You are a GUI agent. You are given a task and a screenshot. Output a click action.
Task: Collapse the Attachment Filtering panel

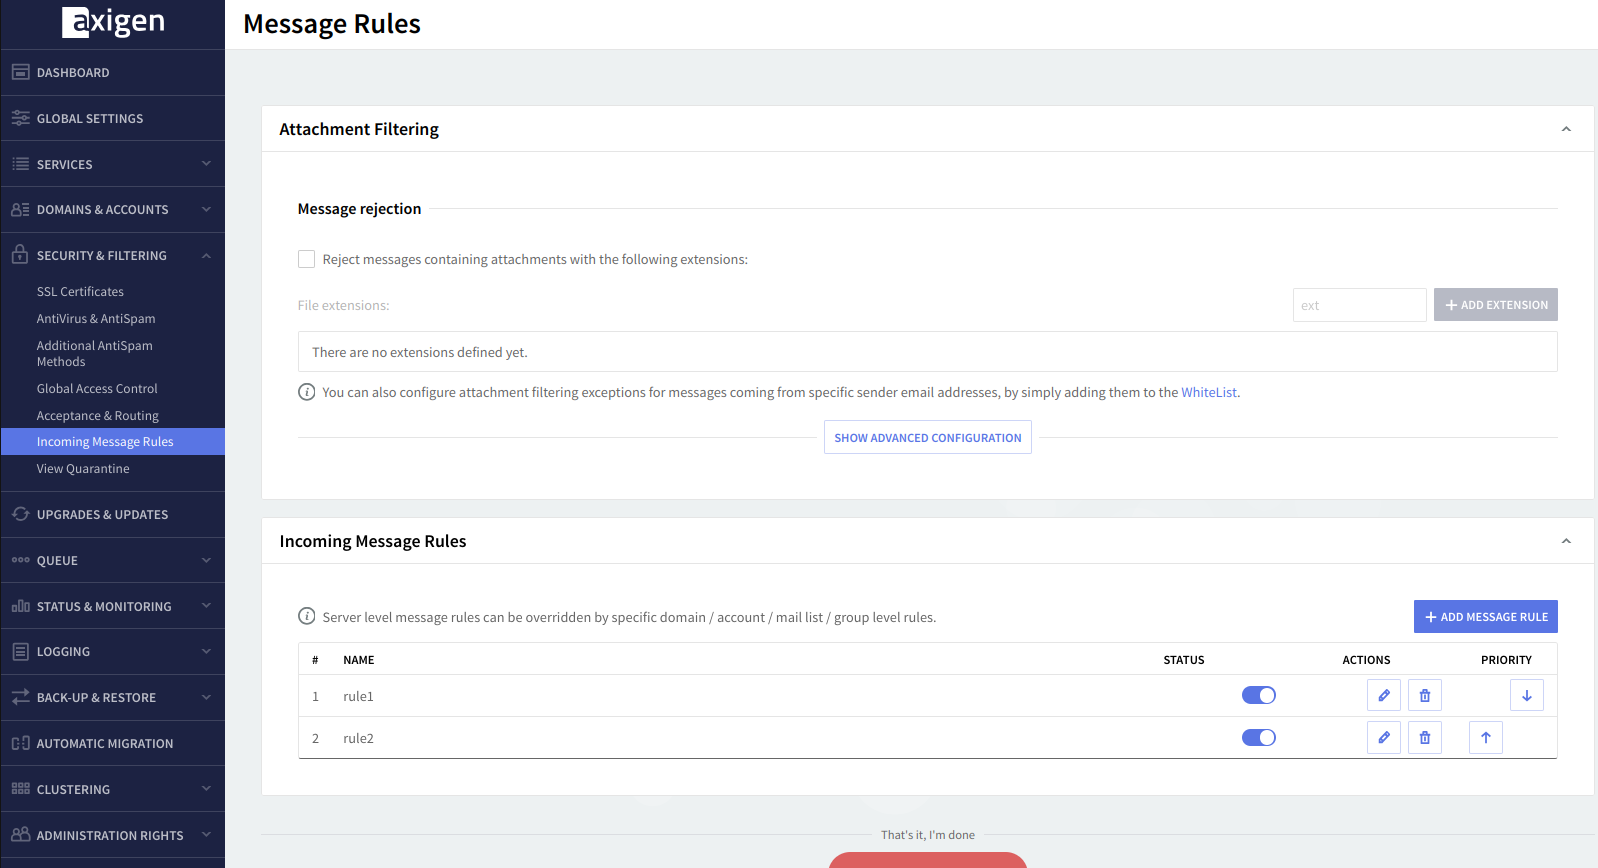pos(1565,129)
